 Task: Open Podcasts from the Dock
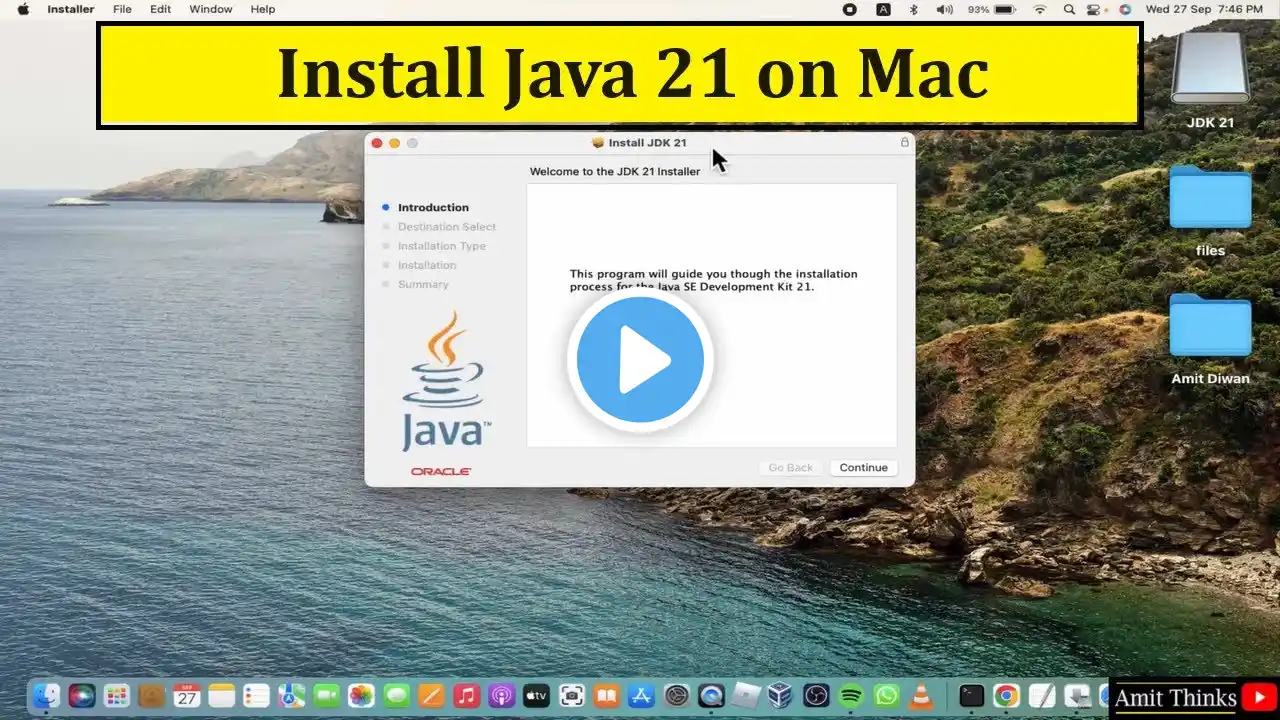tap(501, 696)
